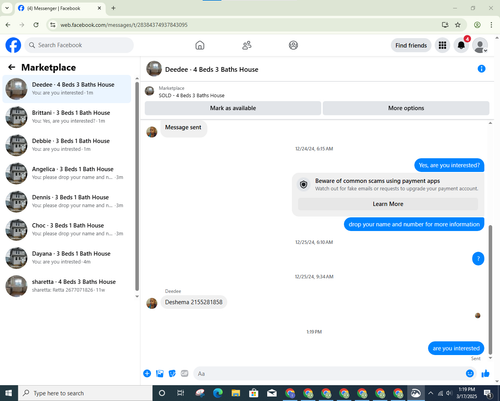Open the Menu grid icon
This screenshot has height=401, width=500.
[442, 45]
